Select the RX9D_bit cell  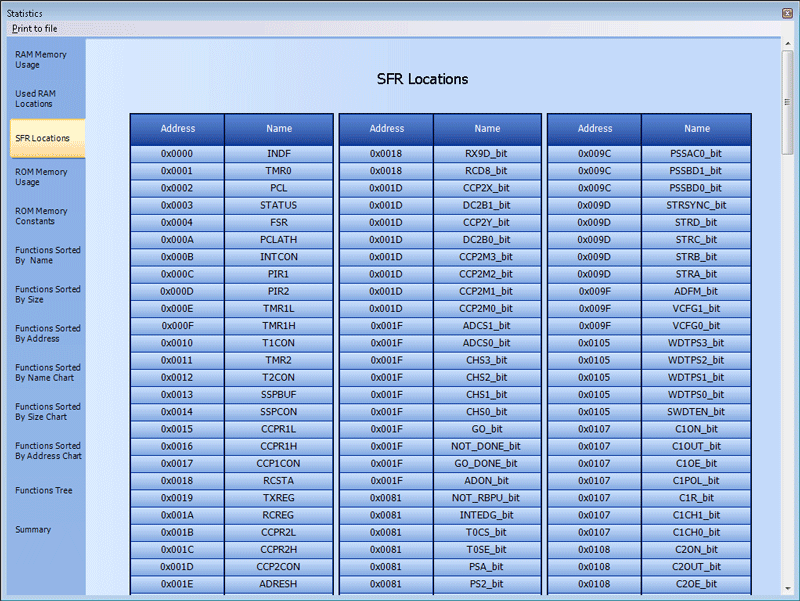tap(487, 154)
